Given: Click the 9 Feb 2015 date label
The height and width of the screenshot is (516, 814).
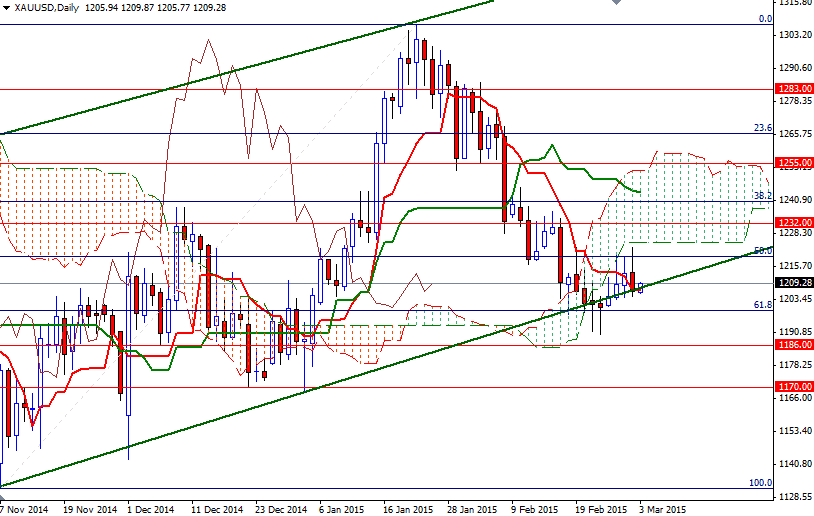Looking at the screenshot, I should (x=537, y=508).
